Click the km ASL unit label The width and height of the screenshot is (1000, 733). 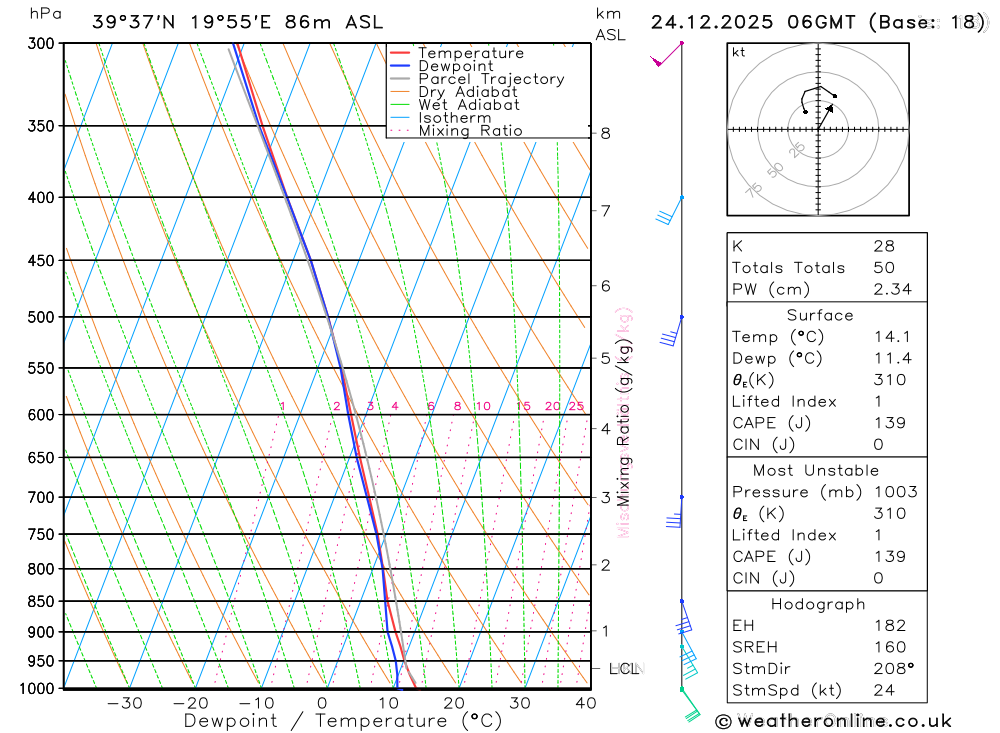(610, 24)
